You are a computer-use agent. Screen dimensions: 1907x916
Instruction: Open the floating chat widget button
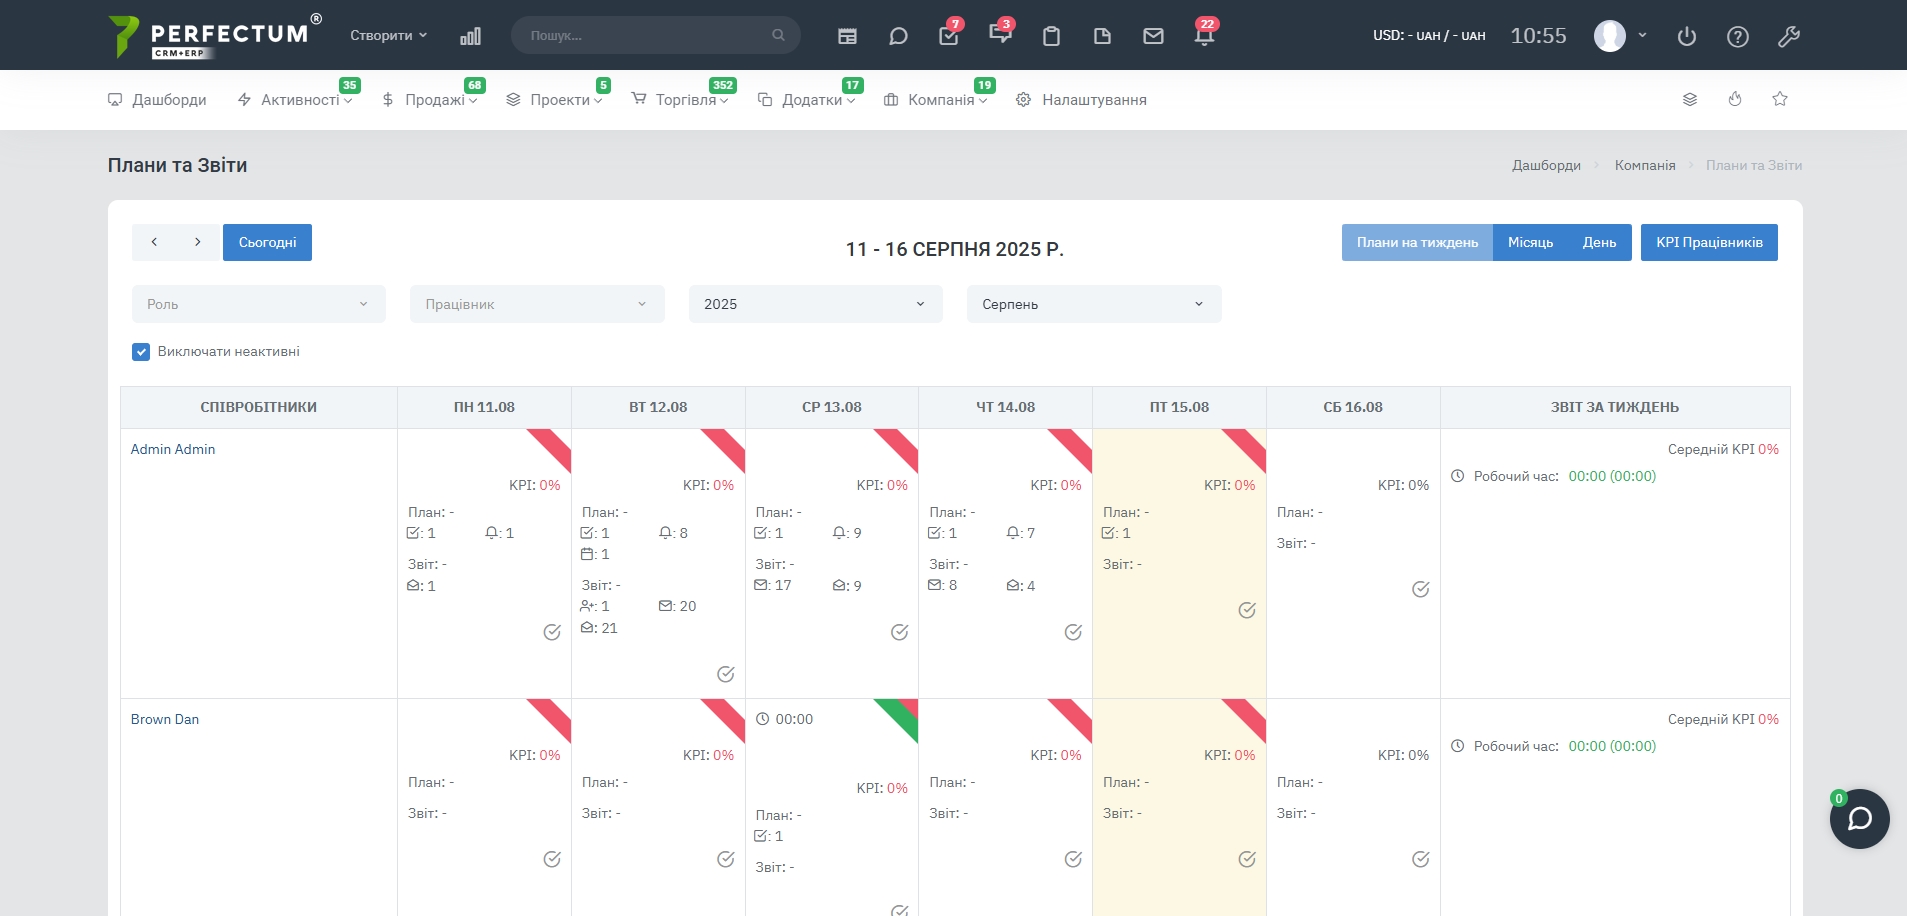[1860, 819]
